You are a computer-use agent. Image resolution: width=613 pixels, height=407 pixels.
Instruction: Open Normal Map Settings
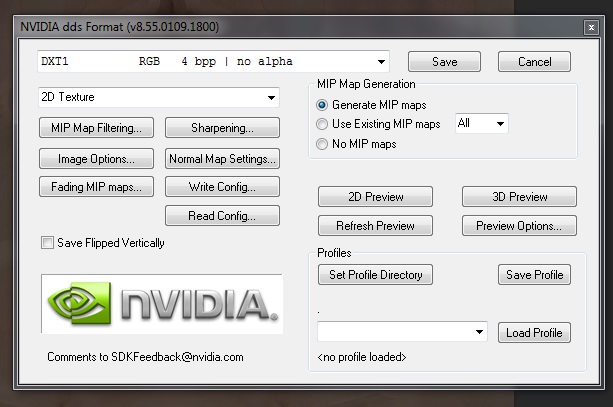coord(221,158)
